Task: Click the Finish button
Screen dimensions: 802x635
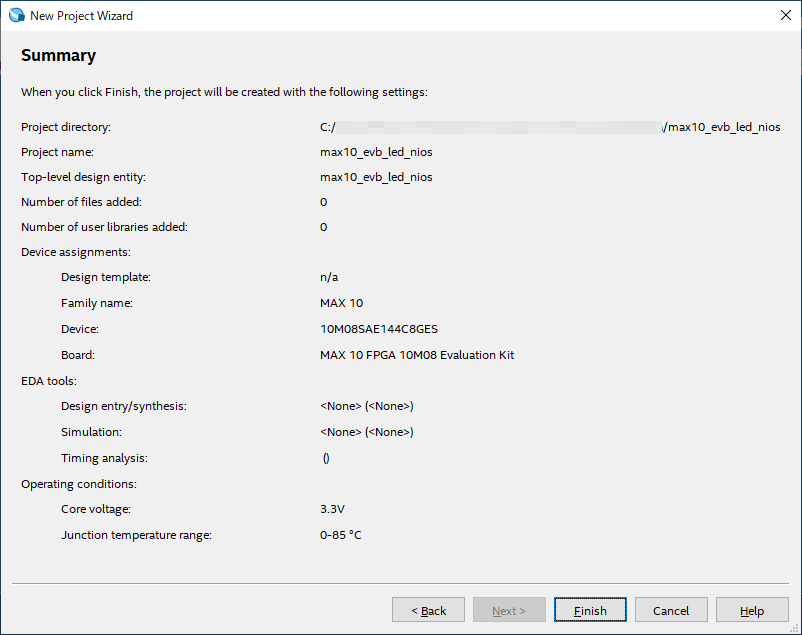Action: (x=590, y=610)
